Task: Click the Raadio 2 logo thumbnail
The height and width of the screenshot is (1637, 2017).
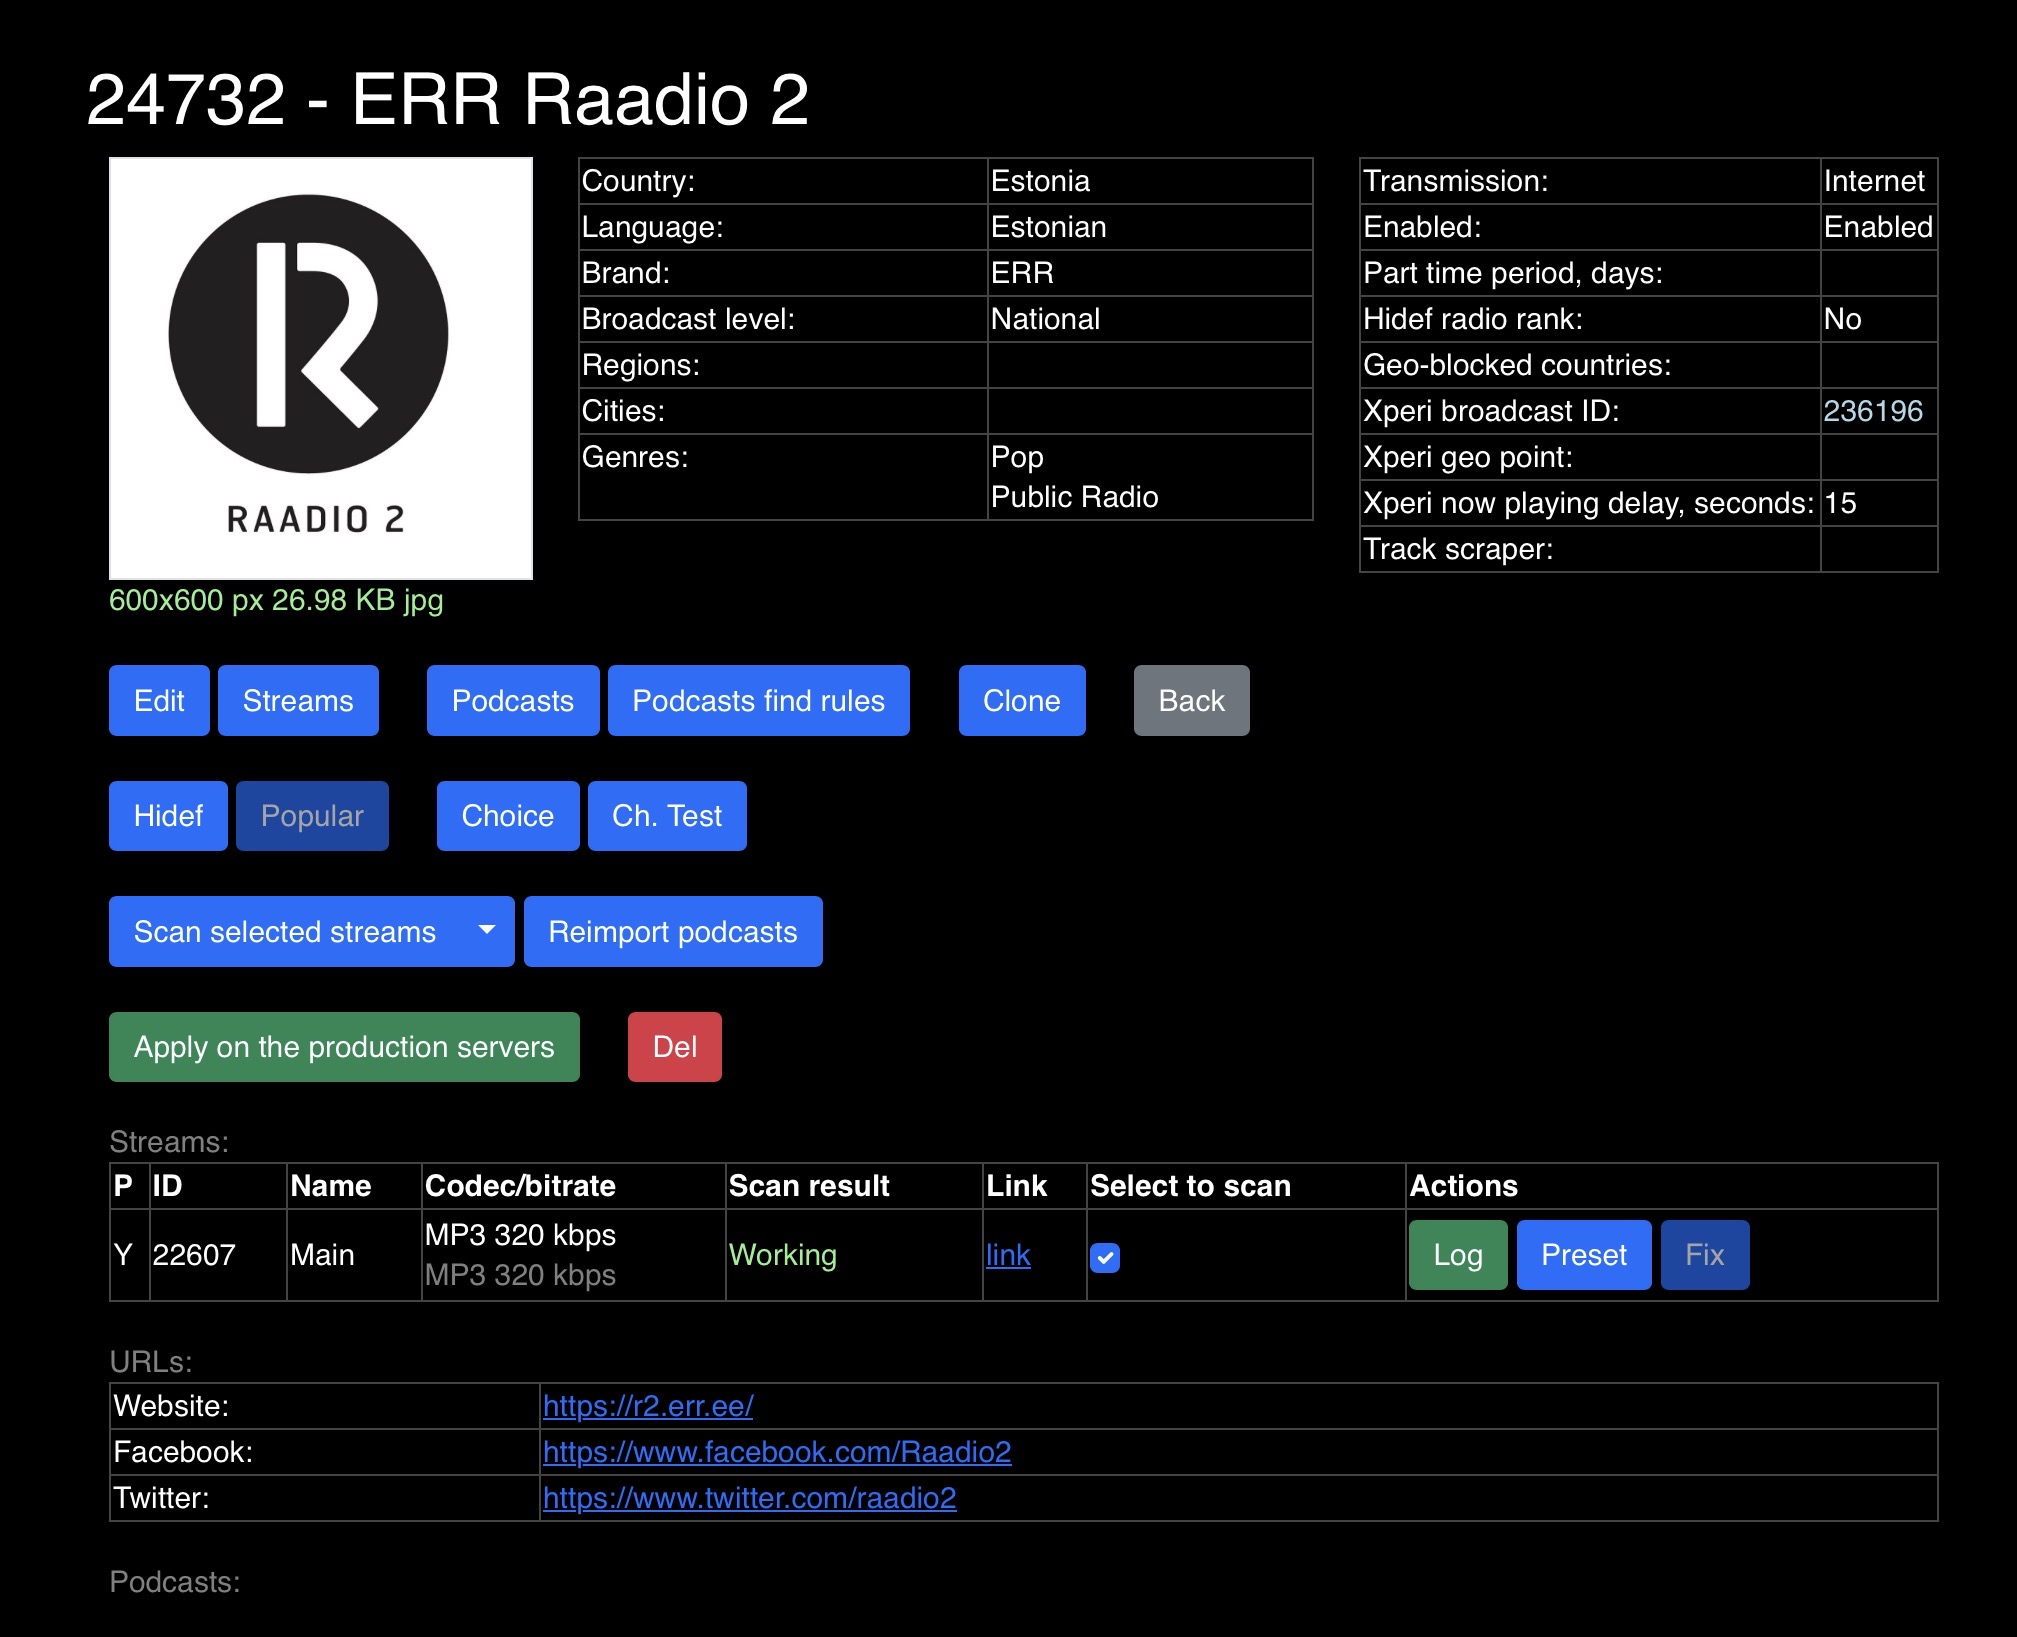Action: coord(320,368)
